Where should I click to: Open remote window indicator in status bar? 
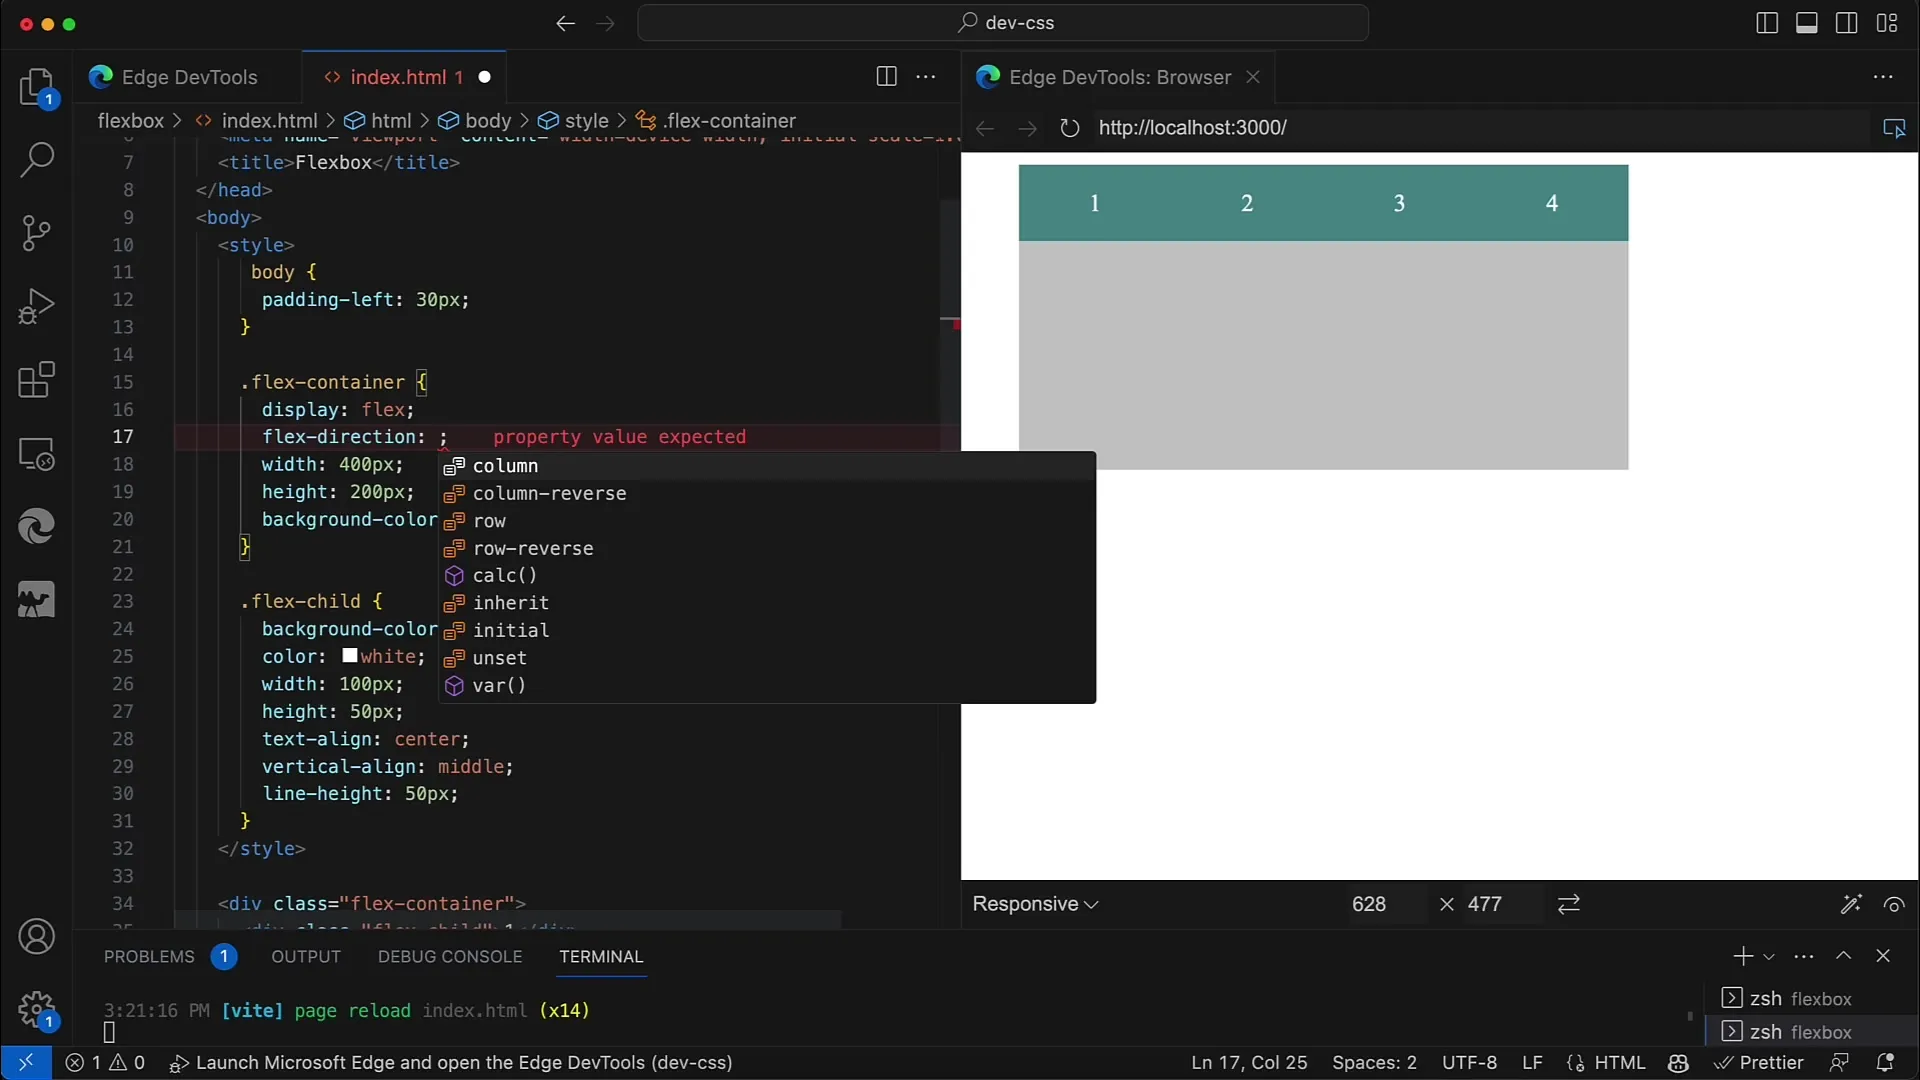[x=26, y=1062]
